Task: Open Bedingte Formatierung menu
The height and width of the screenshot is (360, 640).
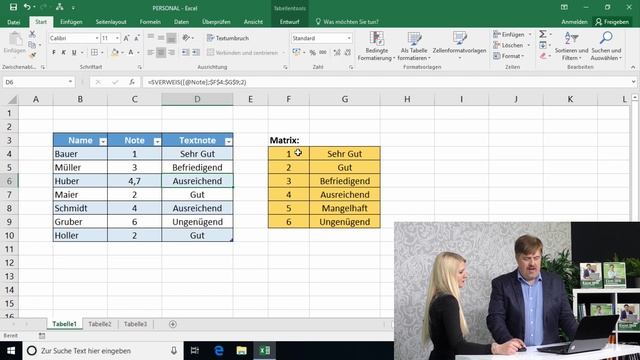Action: tap(376, 46)
